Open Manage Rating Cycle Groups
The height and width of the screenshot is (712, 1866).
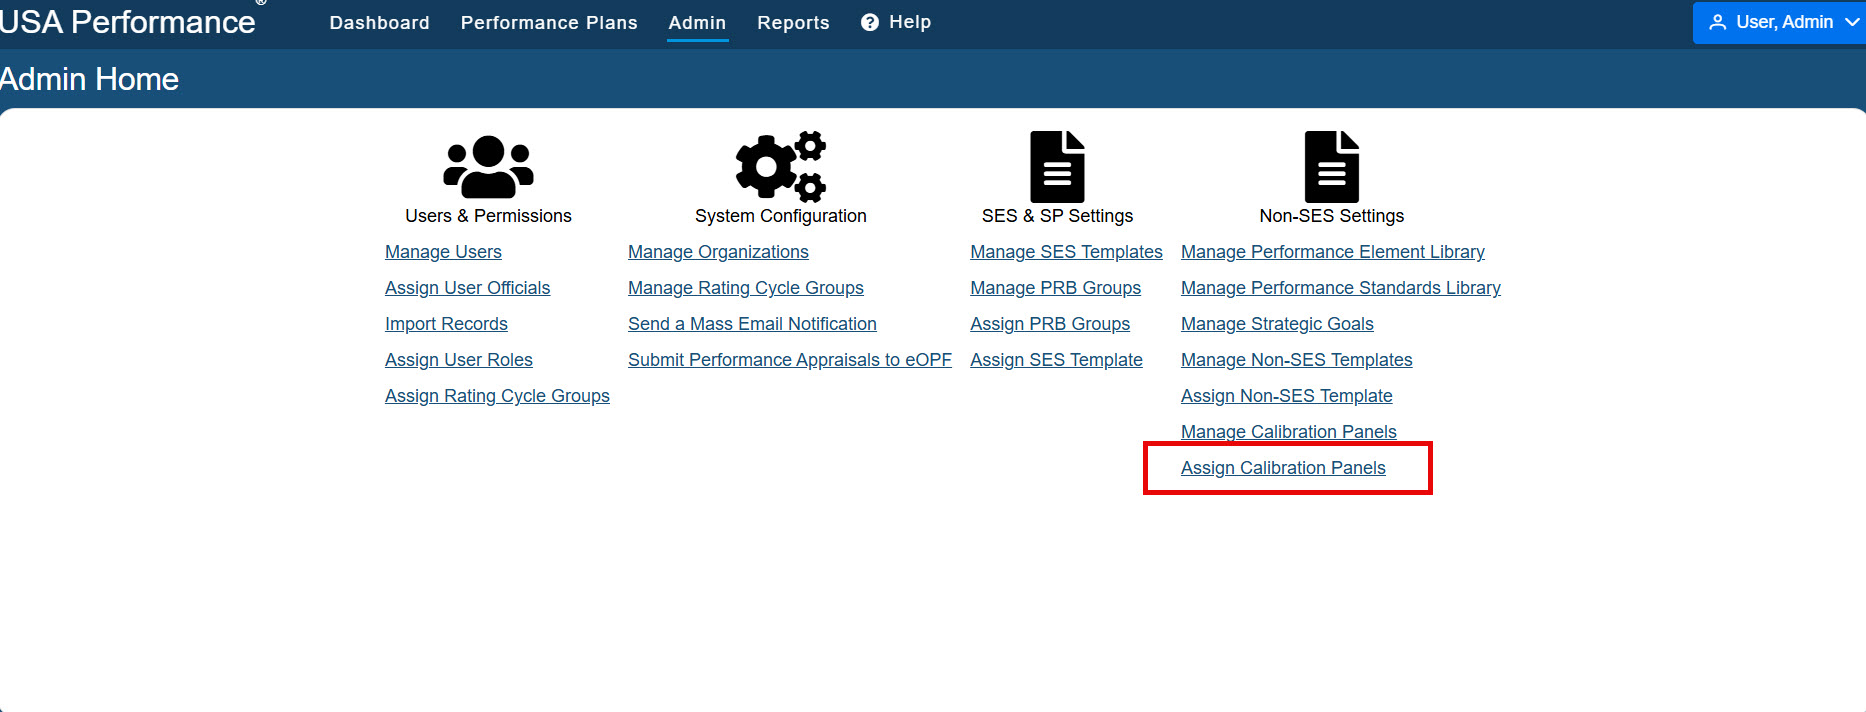click(x=746, y=288)
